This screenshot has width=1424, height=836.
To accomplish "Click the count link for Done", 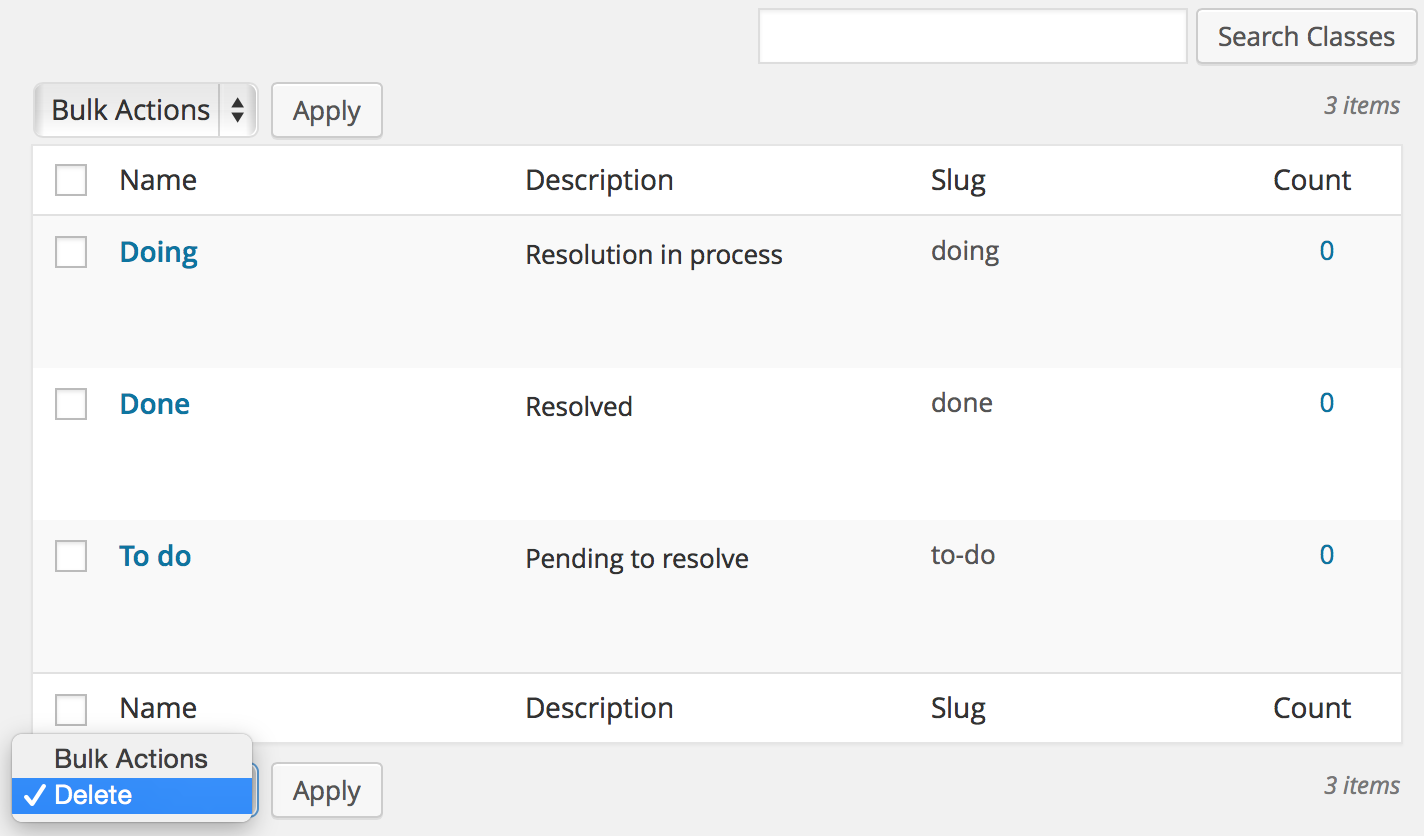I will [x=1327, y=403].
